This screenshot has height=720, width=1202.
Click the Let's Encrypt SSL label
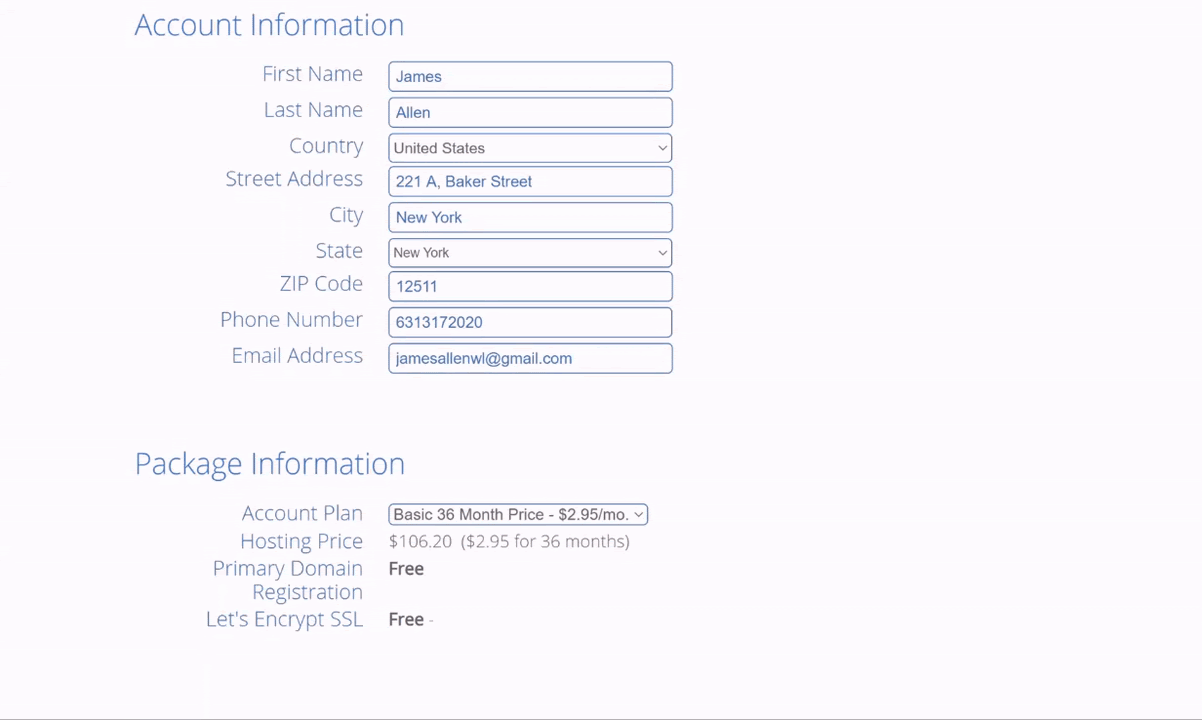(284, 619)
